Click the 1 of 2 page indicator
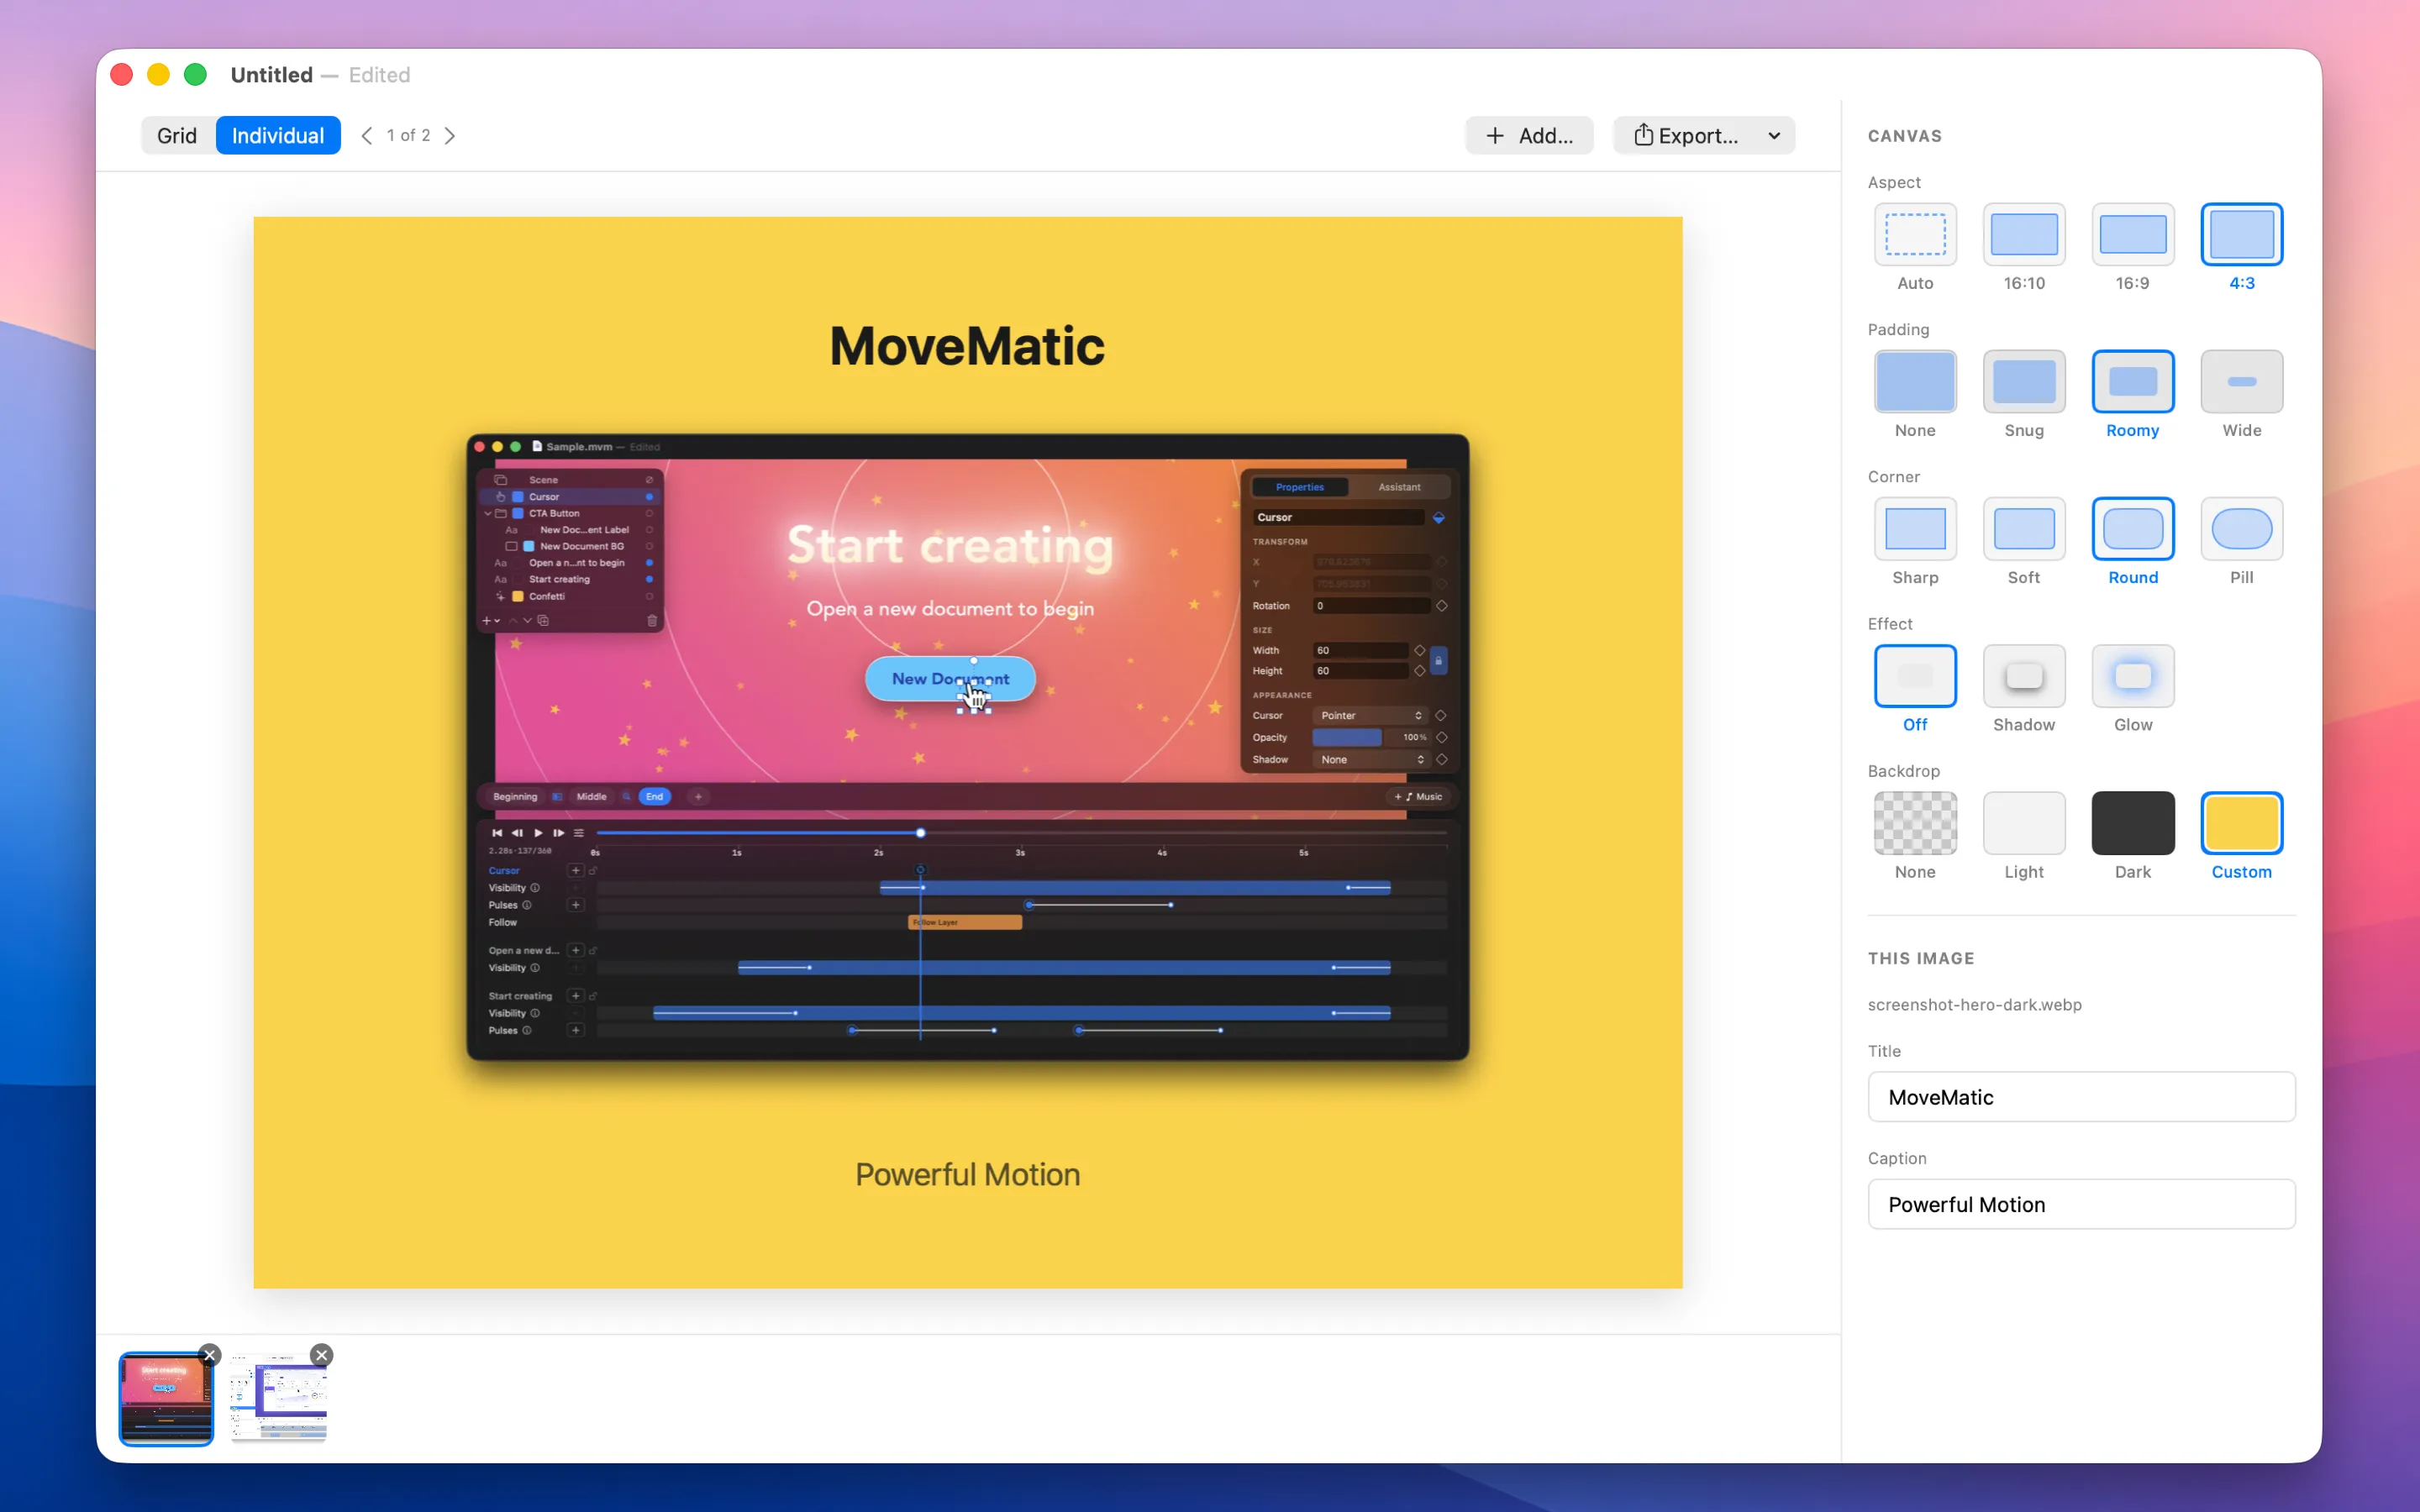The image size is (2420, 1512). pyautogui.click(x=408, y=135)
